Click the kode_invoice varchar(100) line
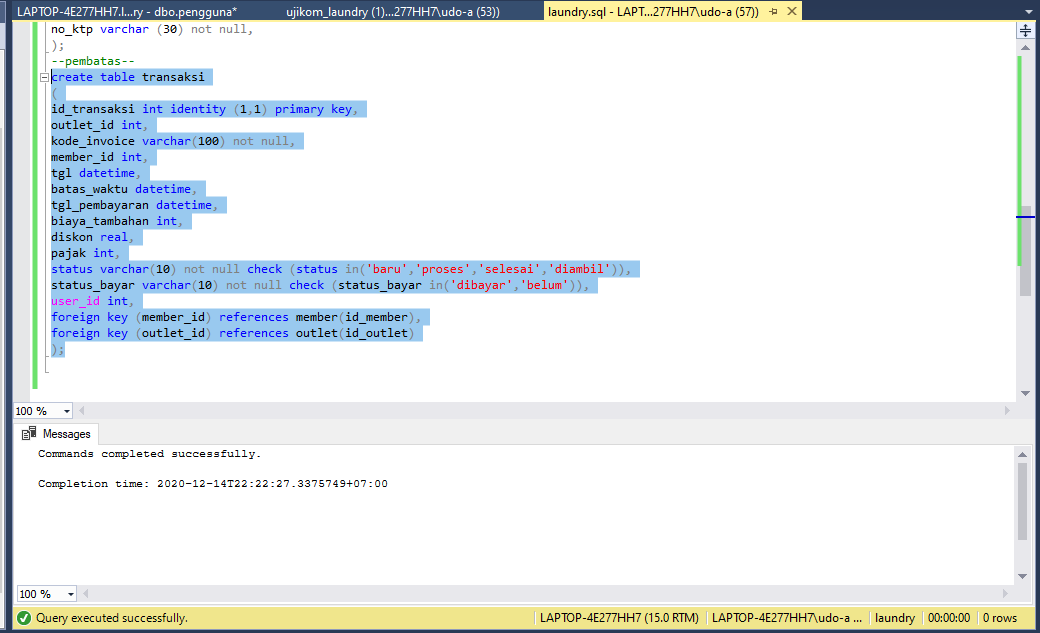1040x633 pixels. pos(172,141)
